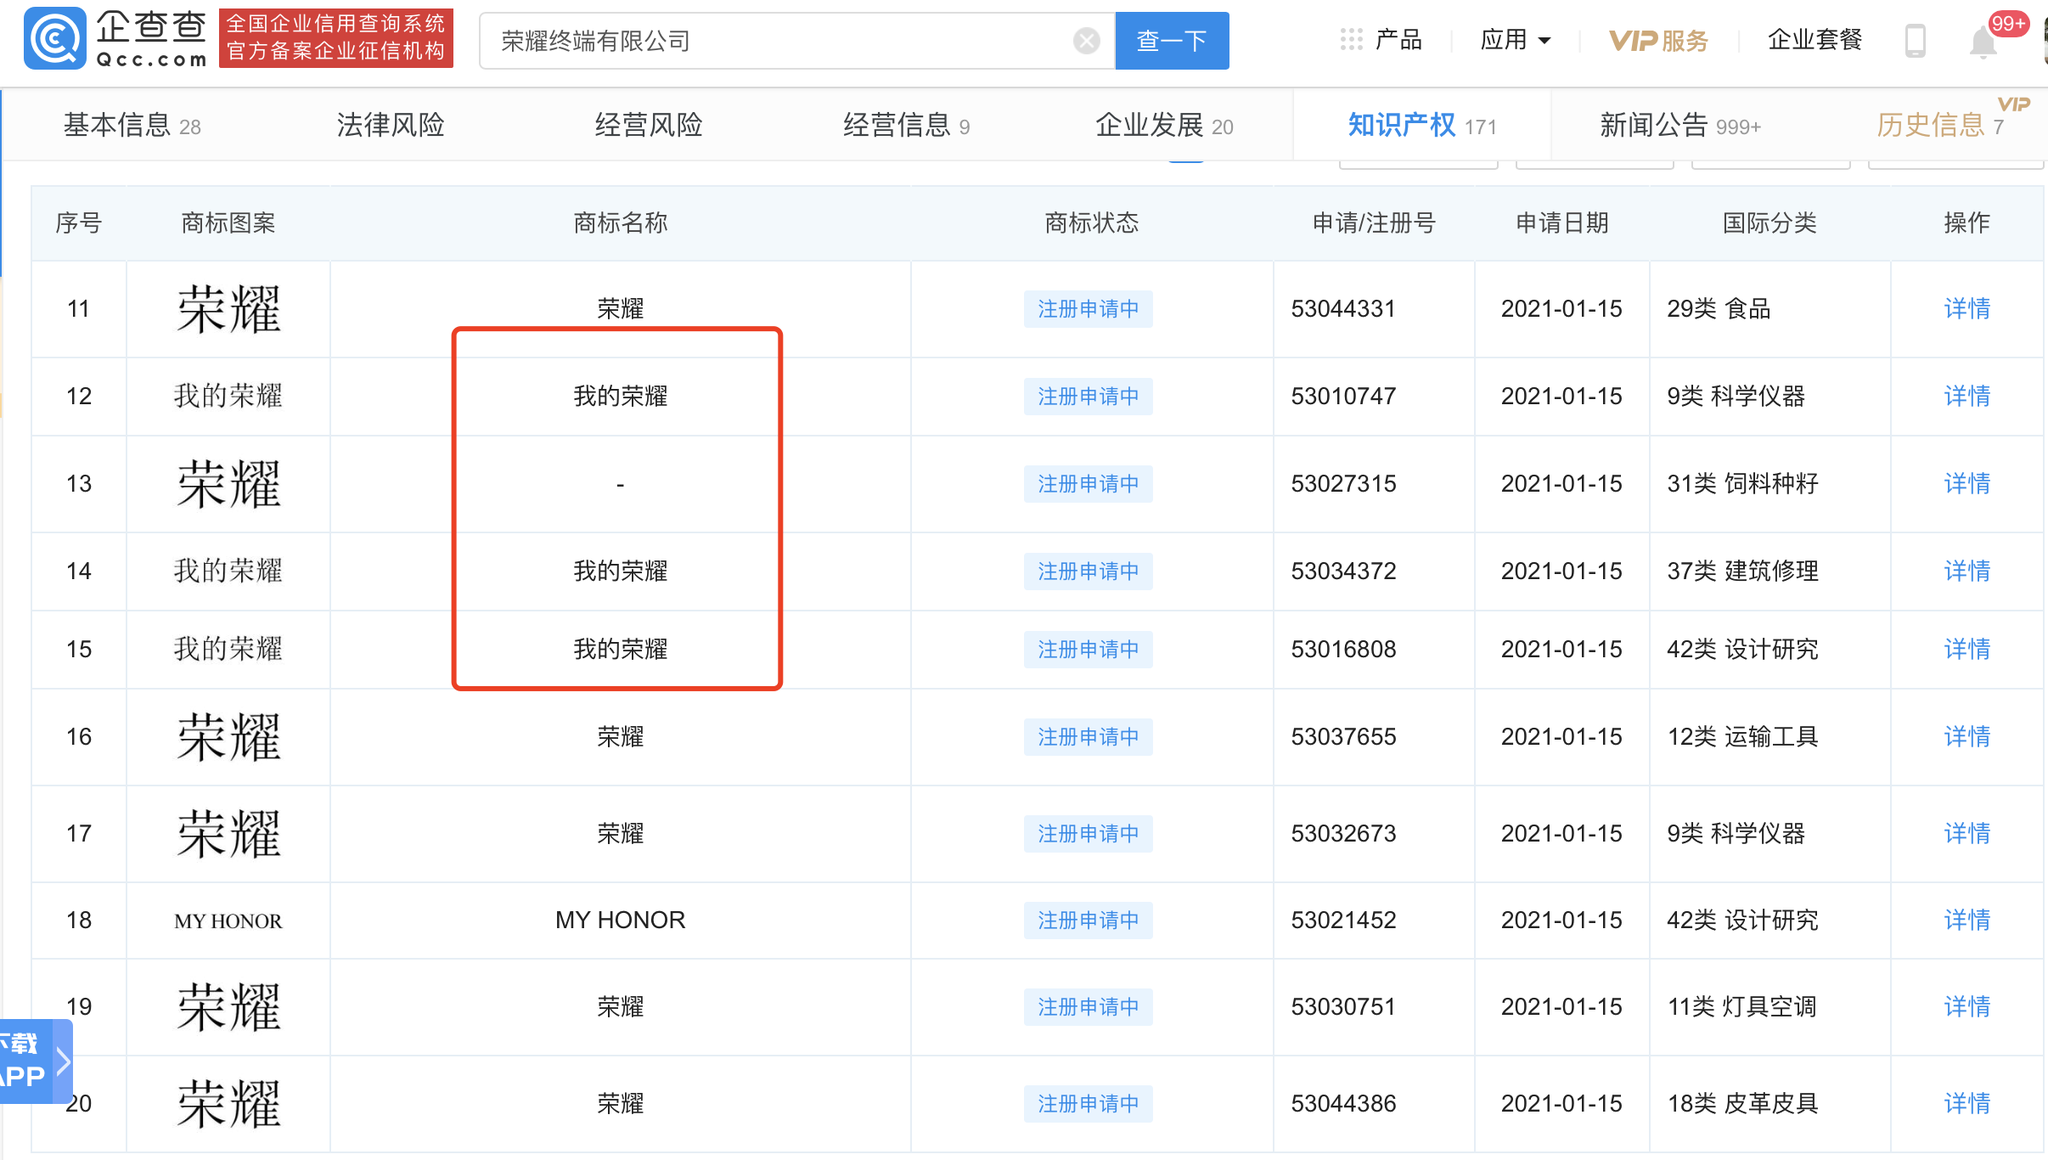Click registration number 53021452

pos(1343,920)
